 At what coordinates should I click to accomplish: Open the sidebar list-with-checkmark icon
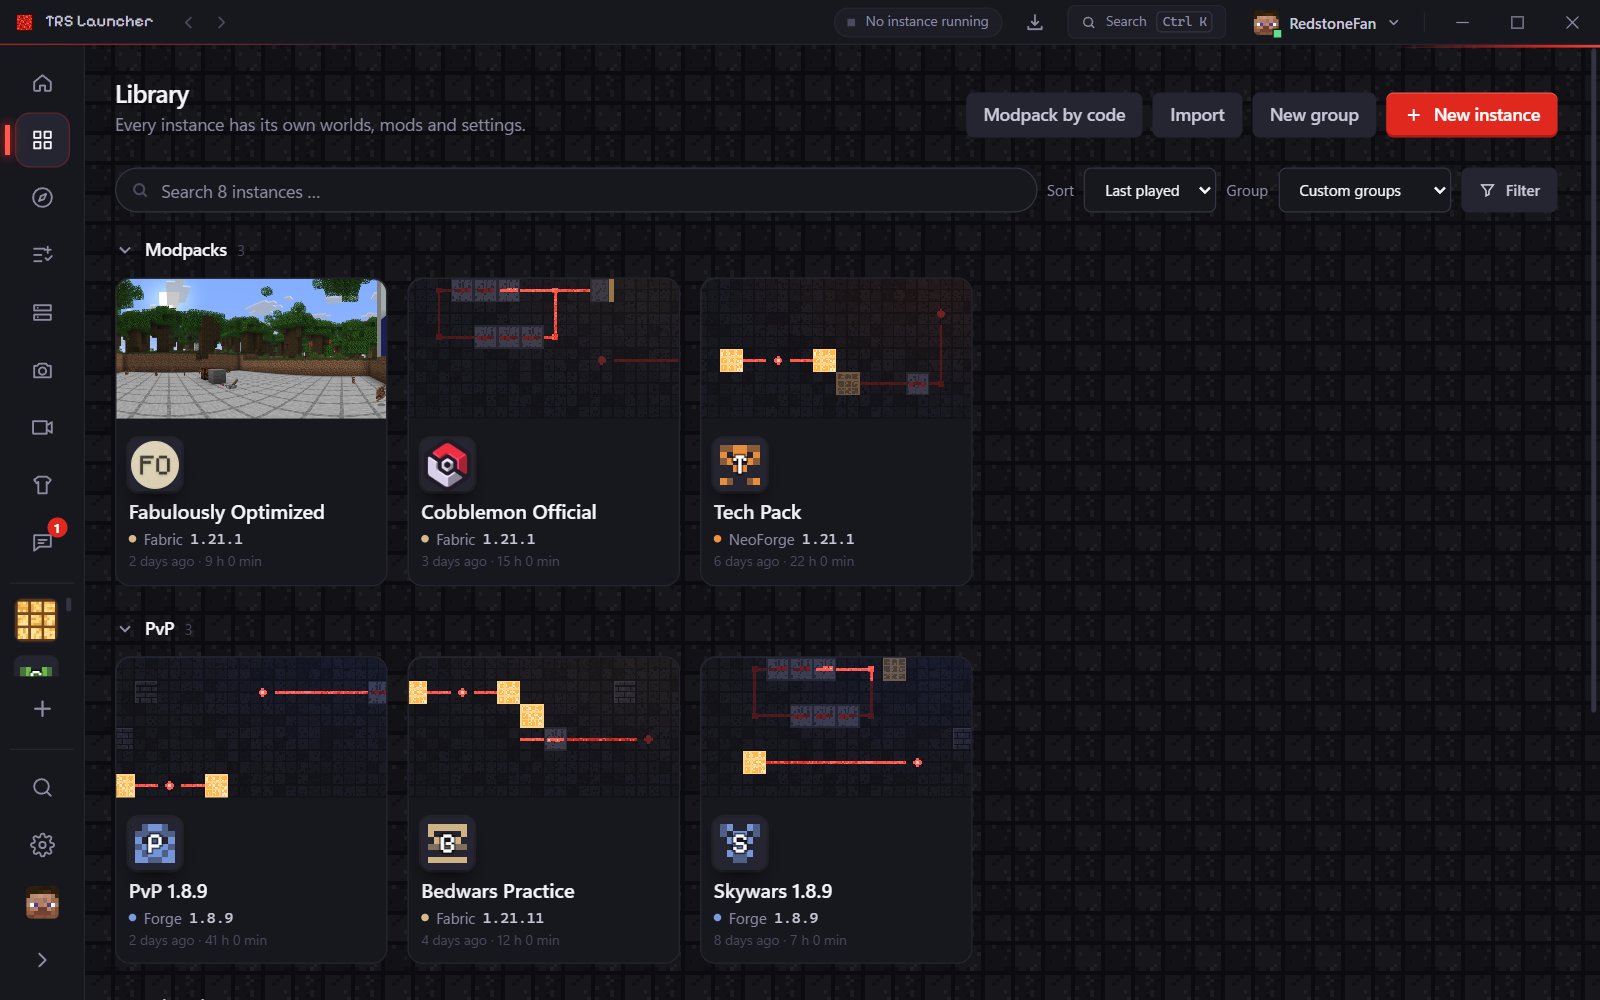tap(42, 255)
